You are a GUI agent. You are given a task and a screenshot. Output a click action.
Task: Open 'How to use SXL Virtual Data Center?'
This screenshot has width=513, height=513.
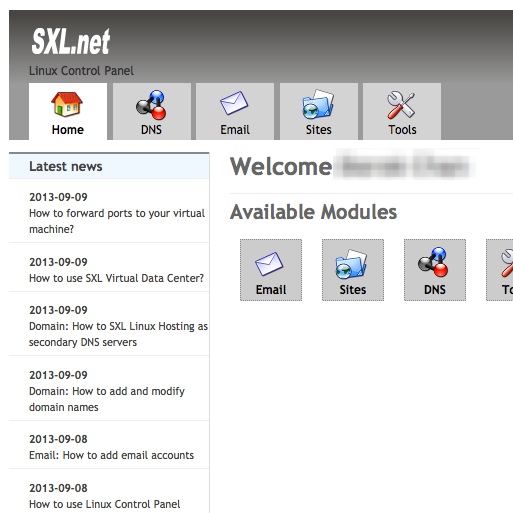[116, 278]
